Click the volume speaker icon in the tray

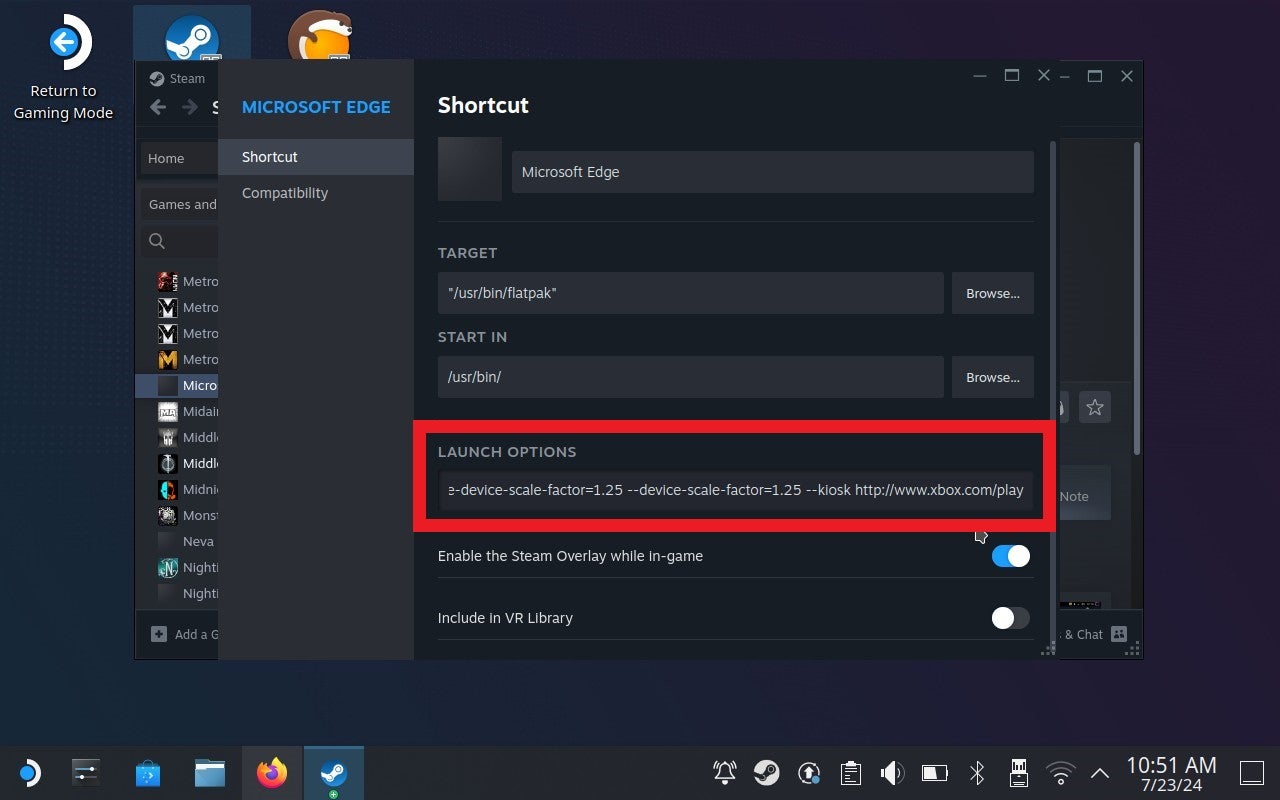click(x=890, y=772)
